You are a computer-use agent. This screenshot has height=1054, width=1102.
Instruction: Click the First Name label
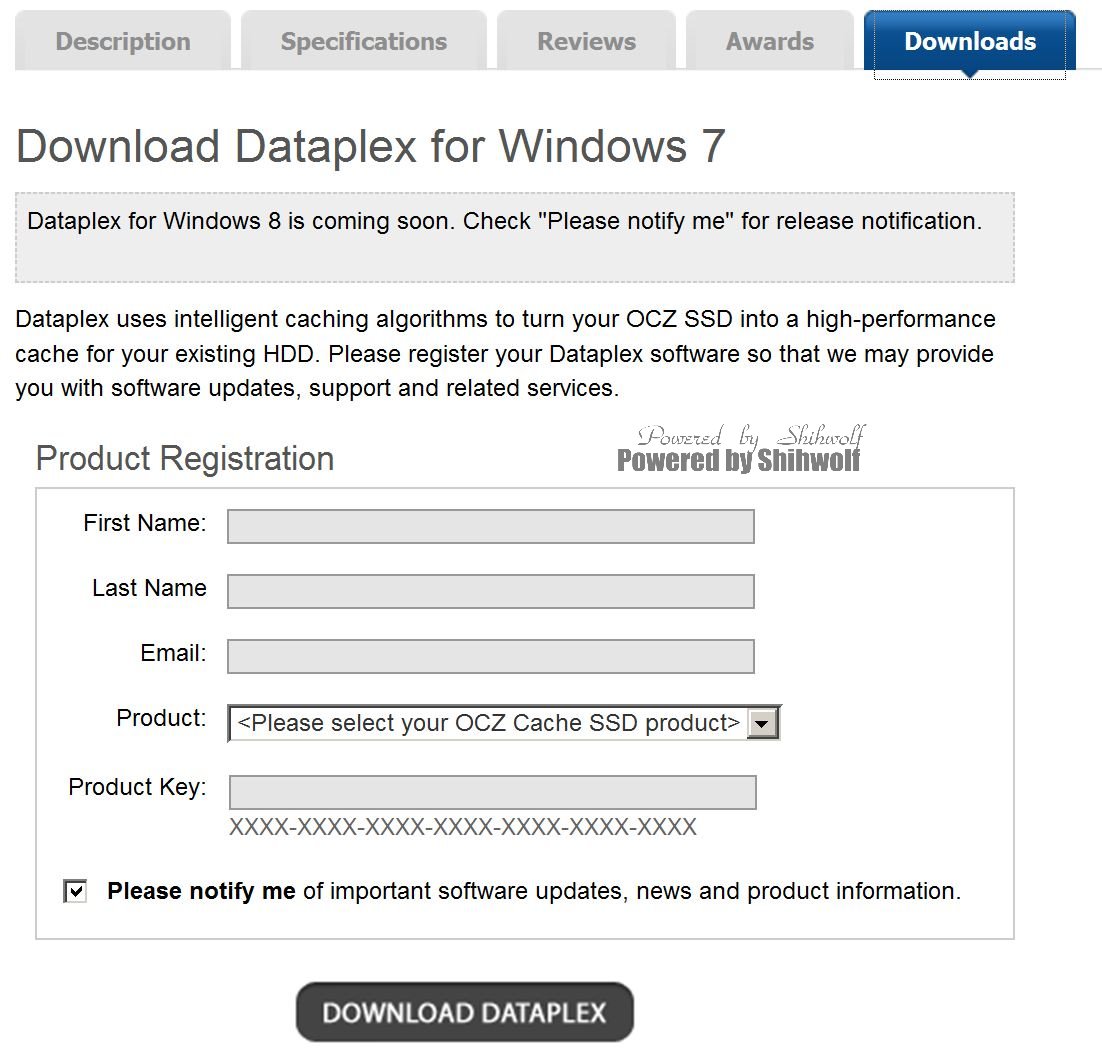(145, 523)
